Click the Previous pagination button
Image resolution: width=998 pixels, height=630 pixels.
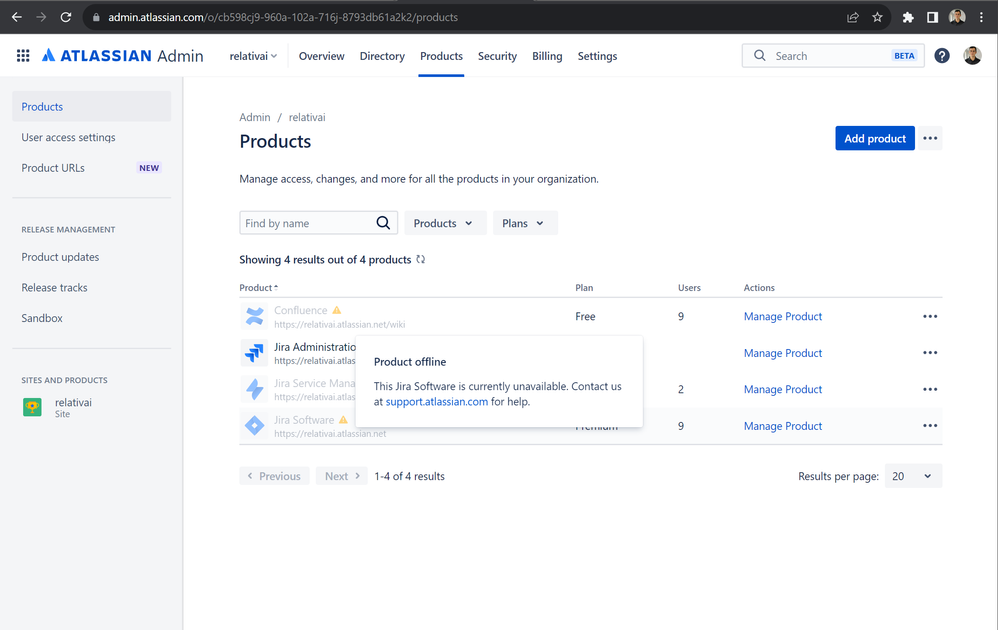[x=274, y=476]
